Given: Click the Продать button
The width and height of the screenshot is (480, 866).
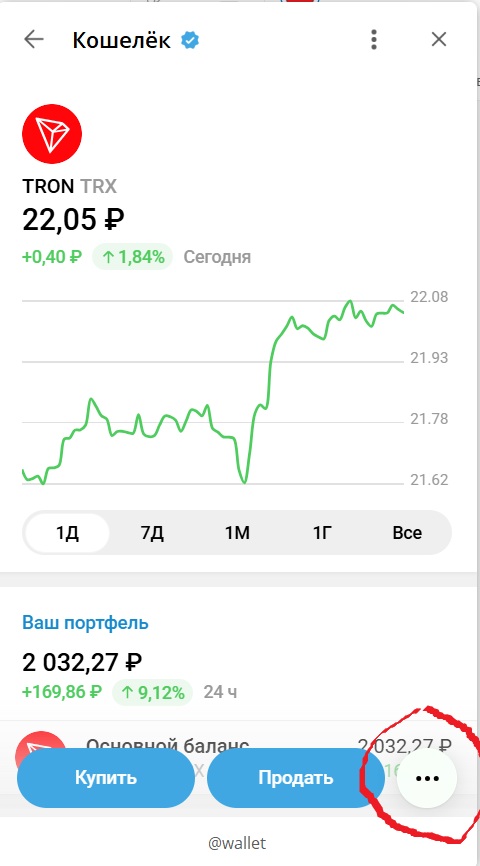Looking at the screenshot, I should point(296,778).
